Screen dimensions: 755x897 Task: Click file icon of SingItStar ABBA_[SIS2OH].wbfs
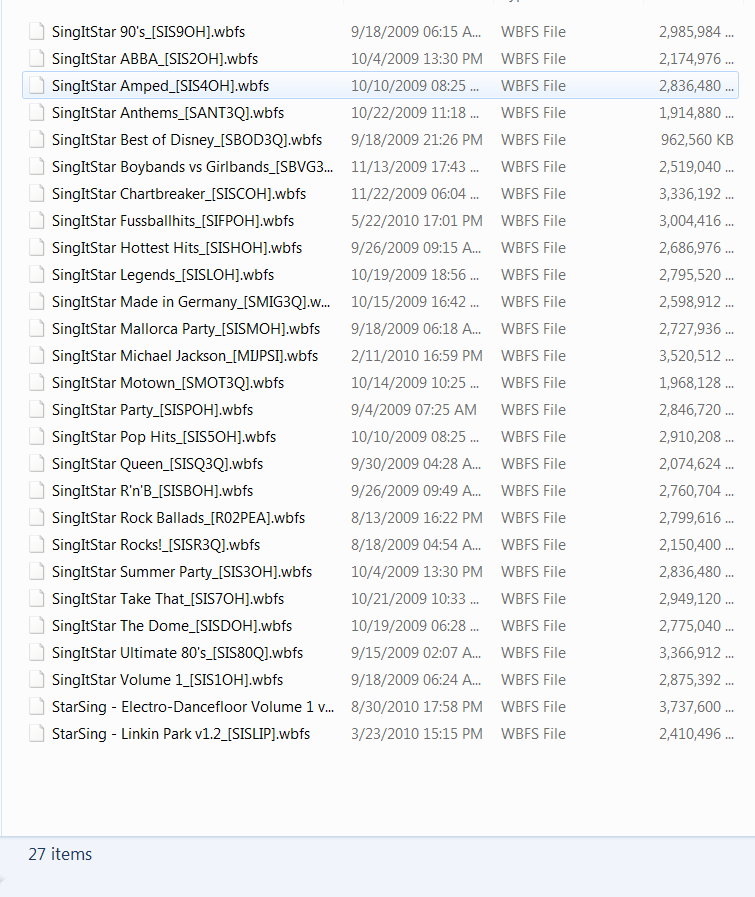click(x=37, y=58)
